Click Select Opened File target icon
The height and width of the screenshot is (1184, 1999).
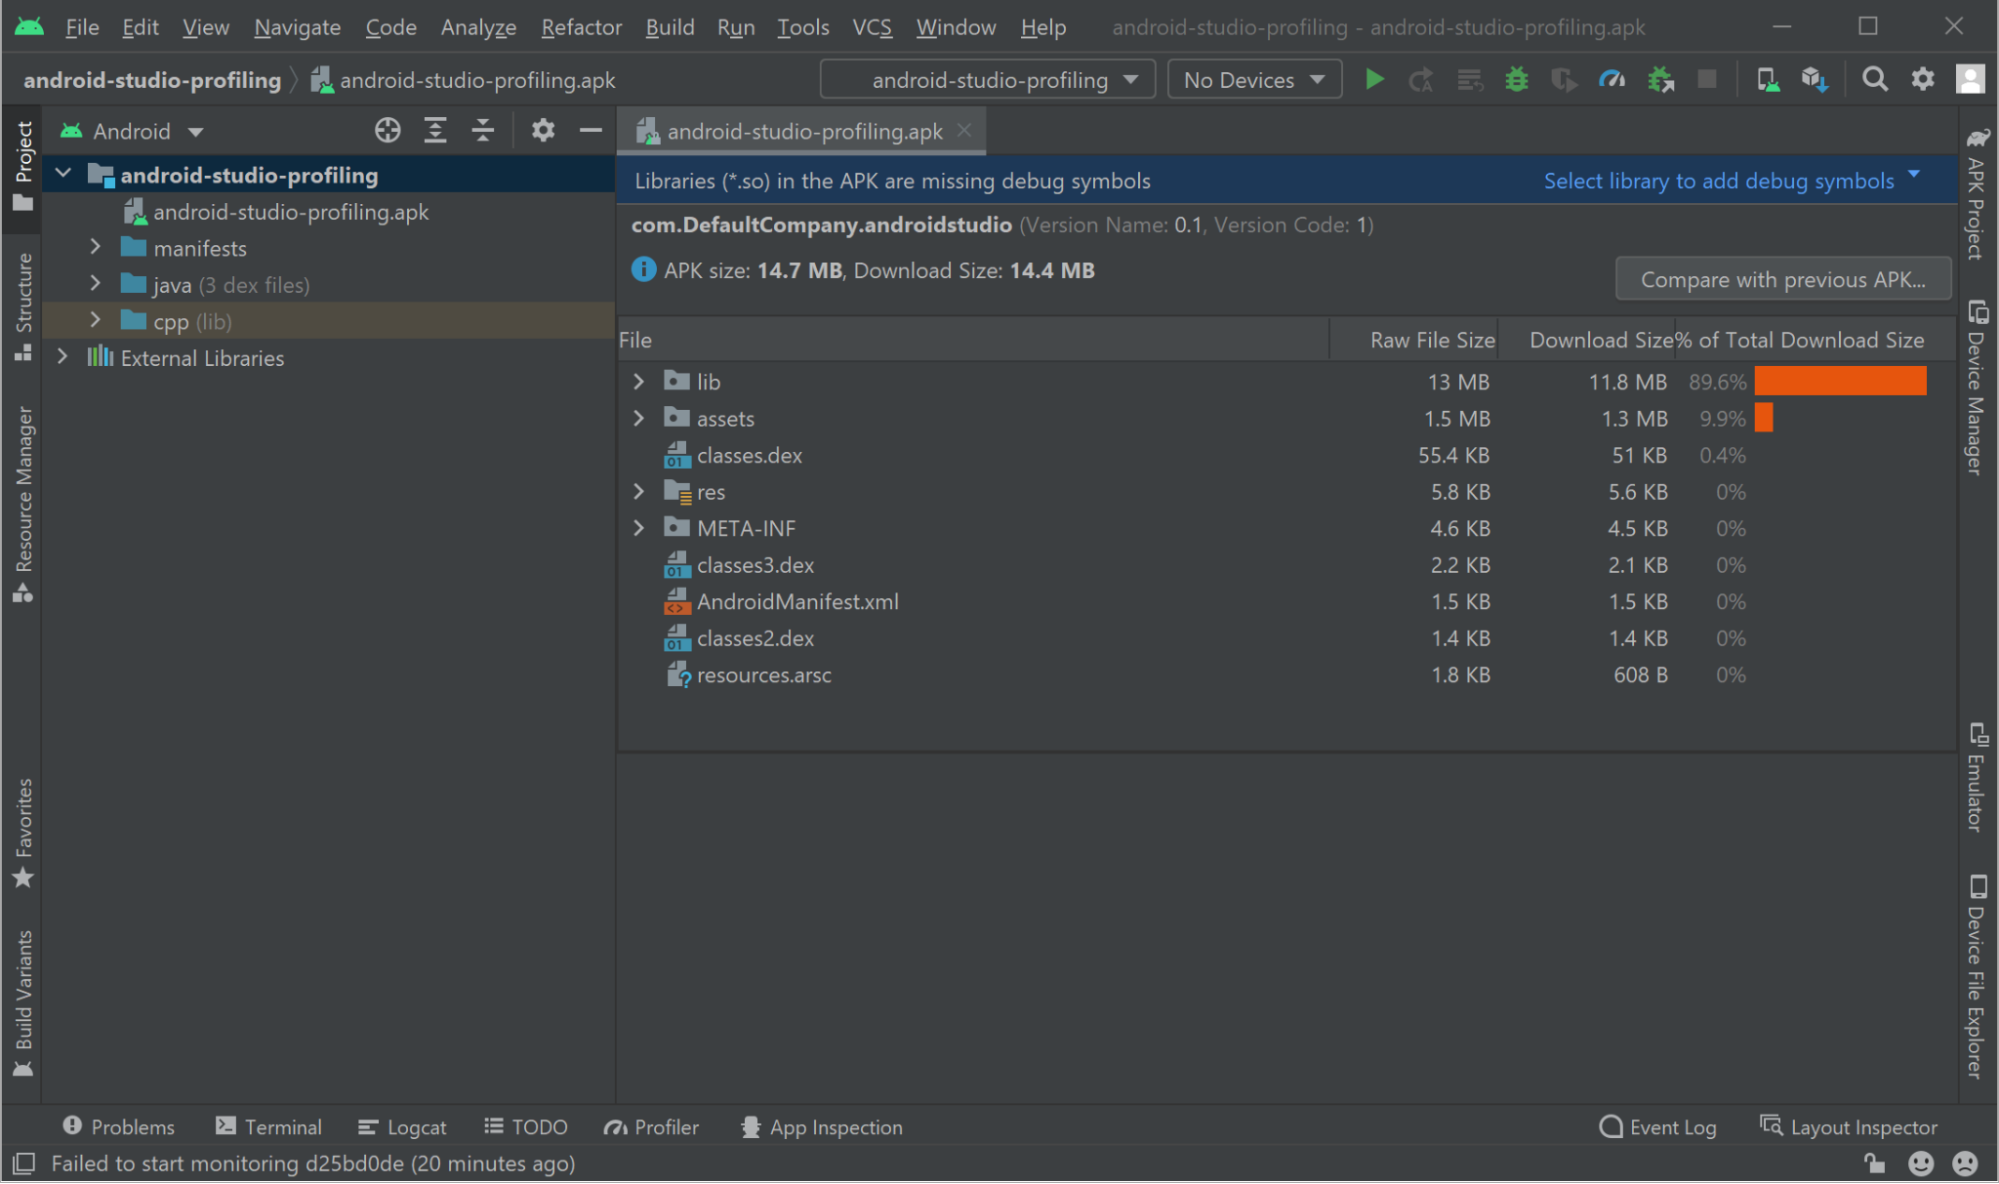coord(387,130)
